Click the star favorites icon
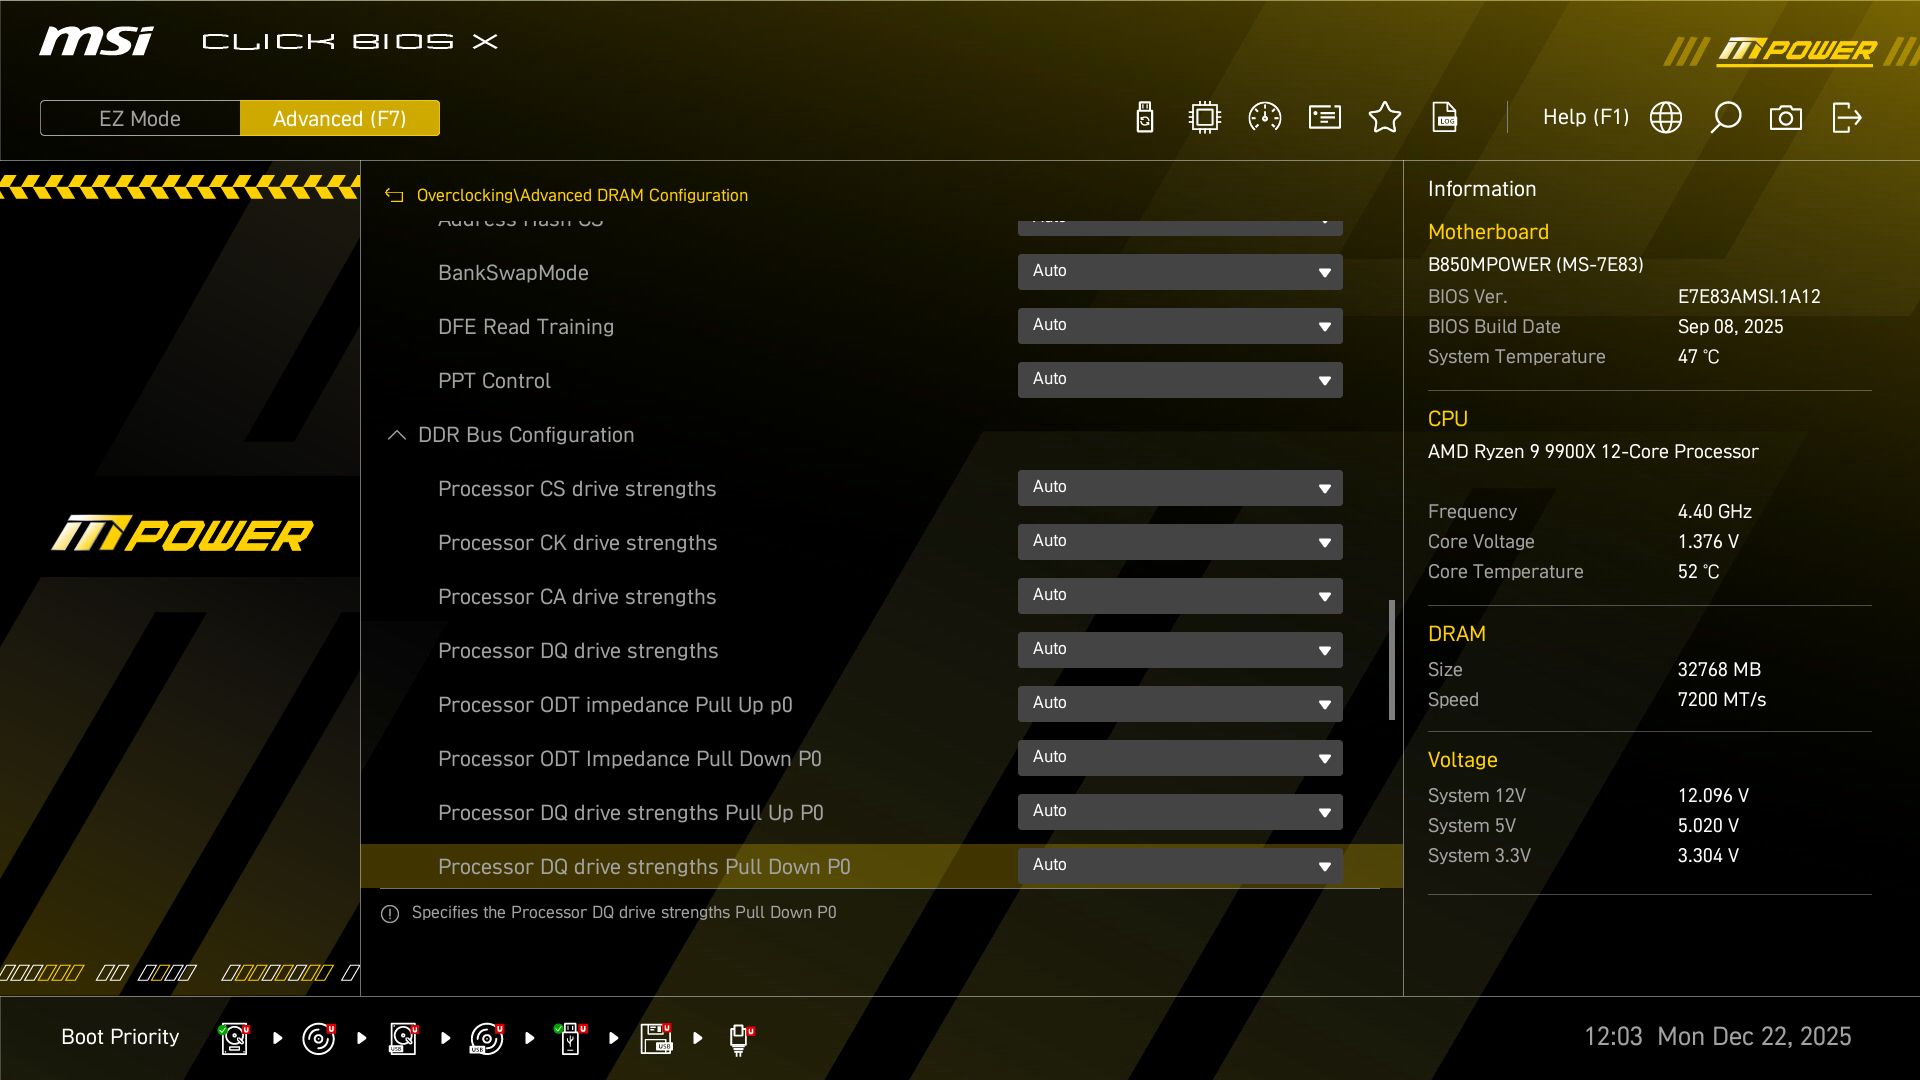Screen dimensions: 1920x1080 [x=1385, y=118]
